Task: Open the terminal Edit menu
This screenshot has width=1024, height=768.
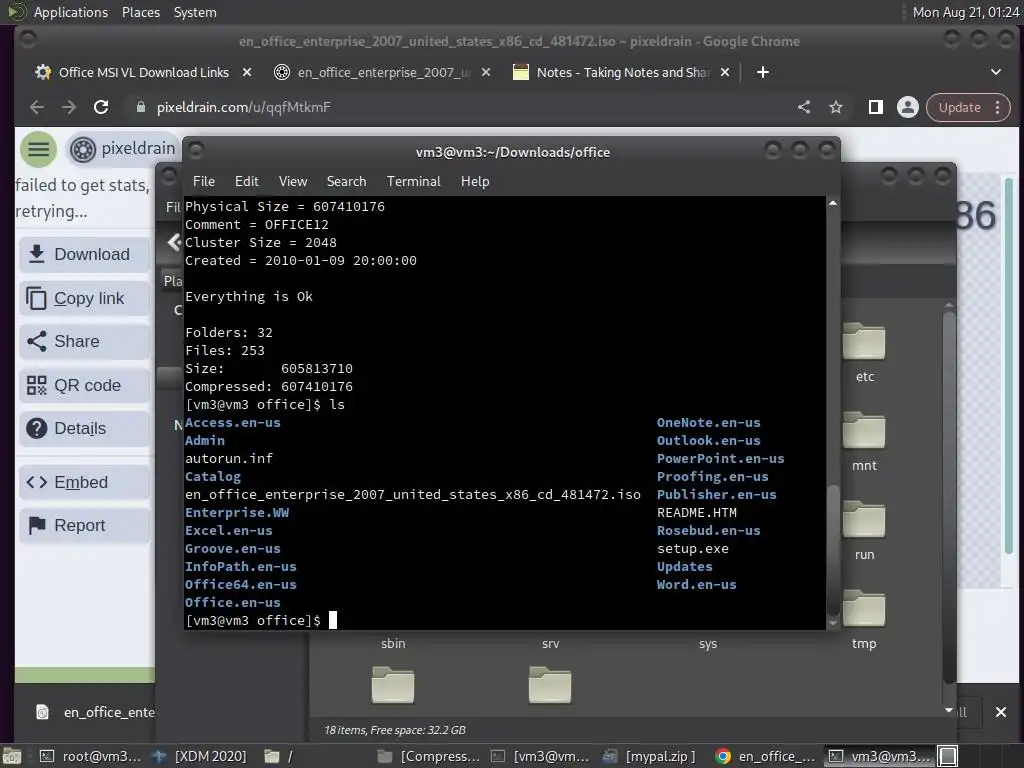Action: (x=247, y=182)
